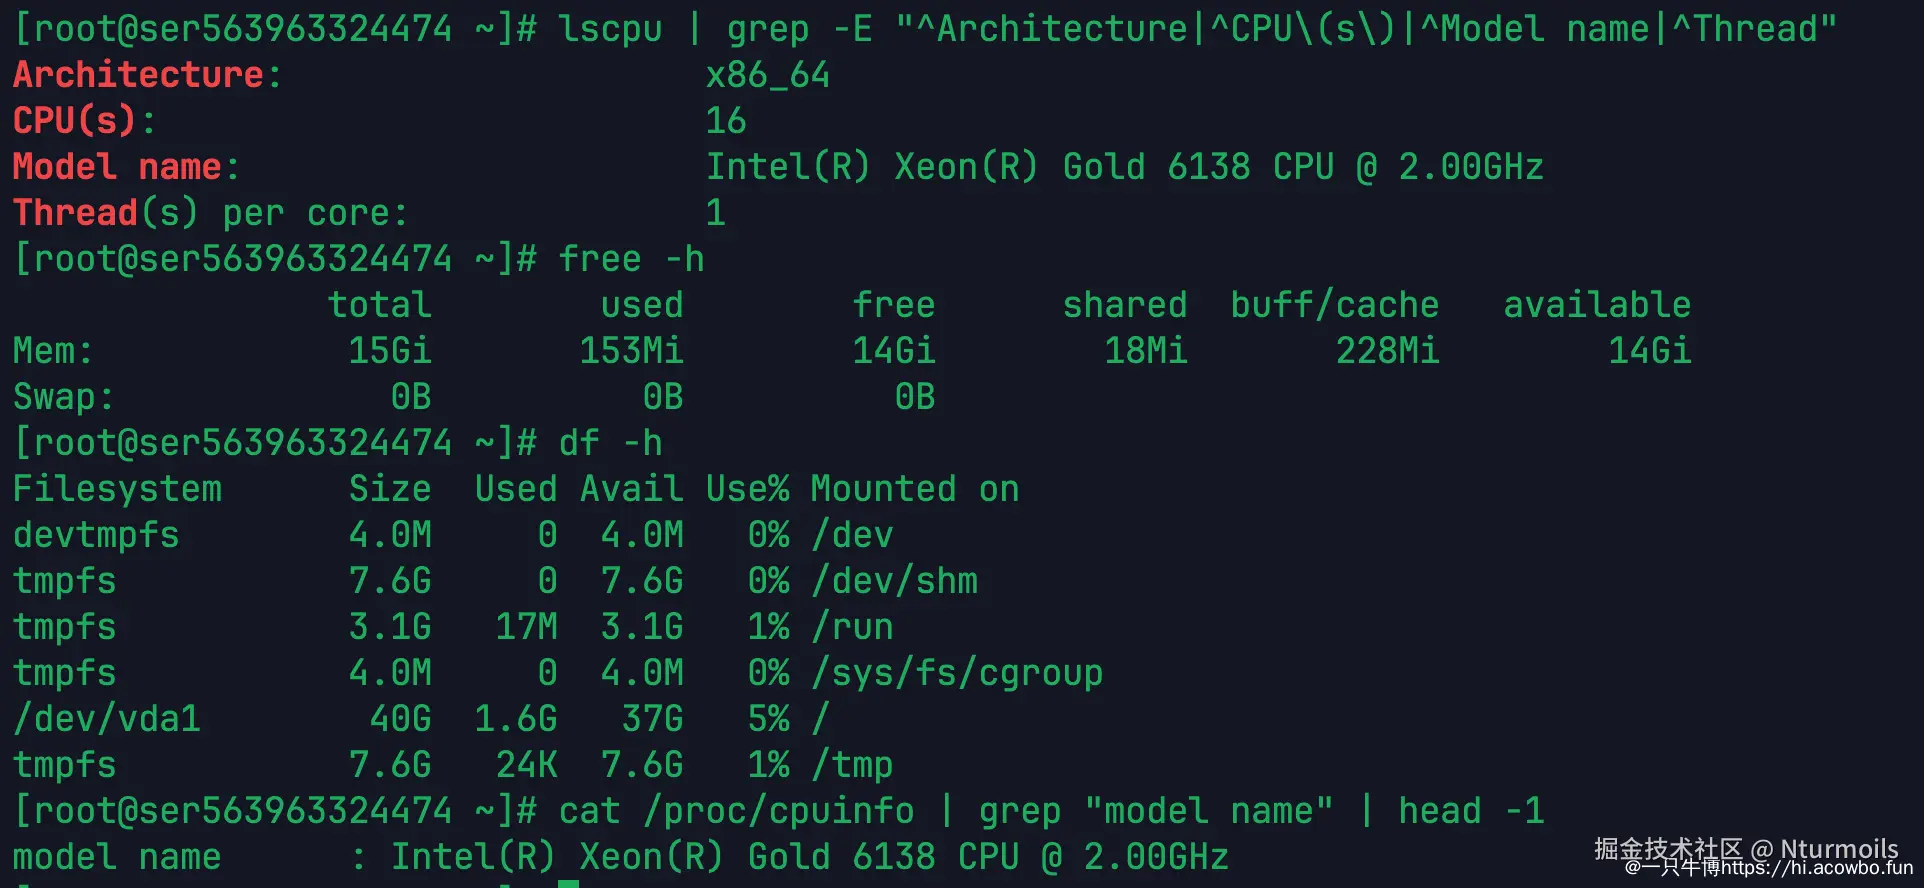Click the Mounted on column header
The width and height of the screenshot is (1924, 888).
914,489
